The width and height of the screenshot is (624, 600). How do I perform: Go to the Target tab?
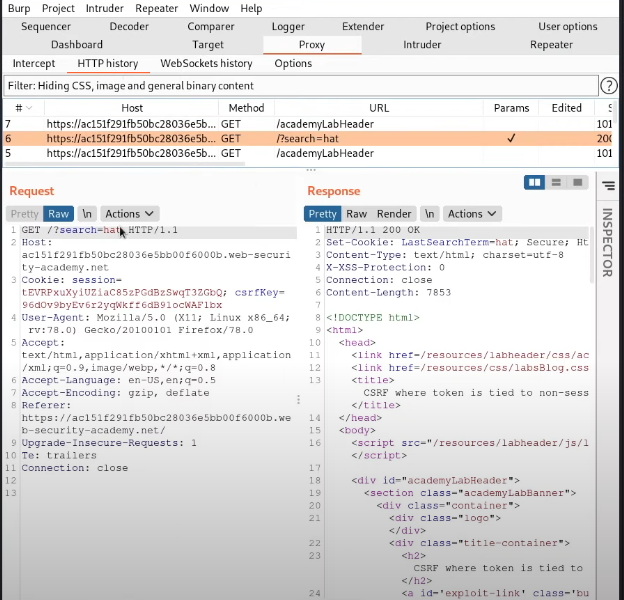(x=208, y=45)
